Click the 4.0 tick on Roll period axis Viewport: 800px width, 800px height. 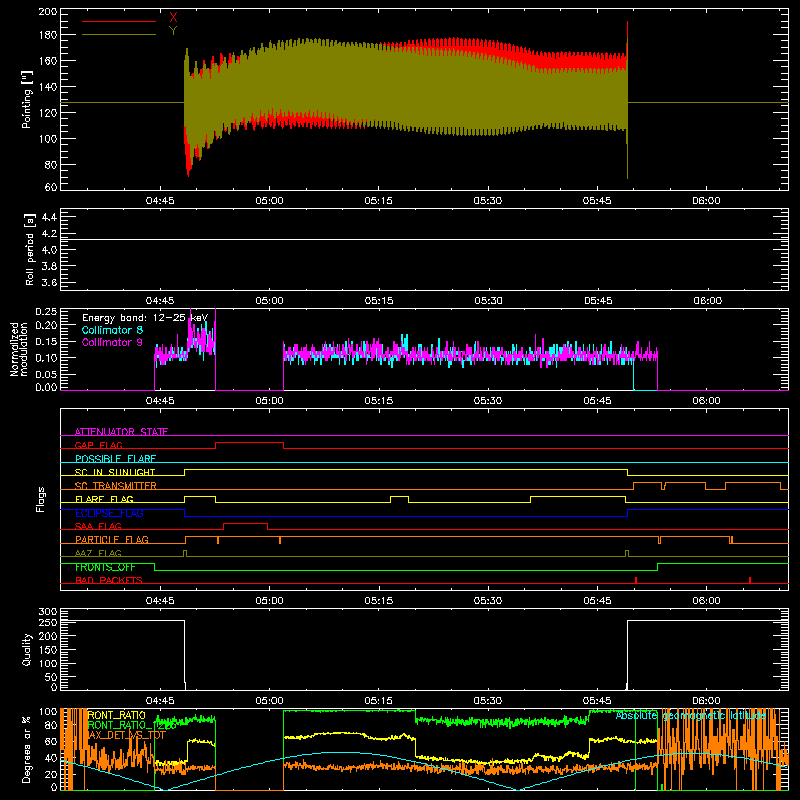[49, 250]
